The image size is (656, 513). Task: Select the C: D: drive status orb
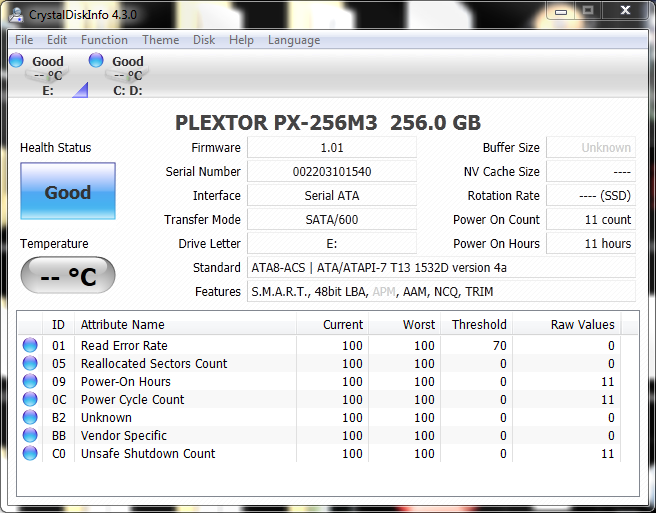(96, 61)
